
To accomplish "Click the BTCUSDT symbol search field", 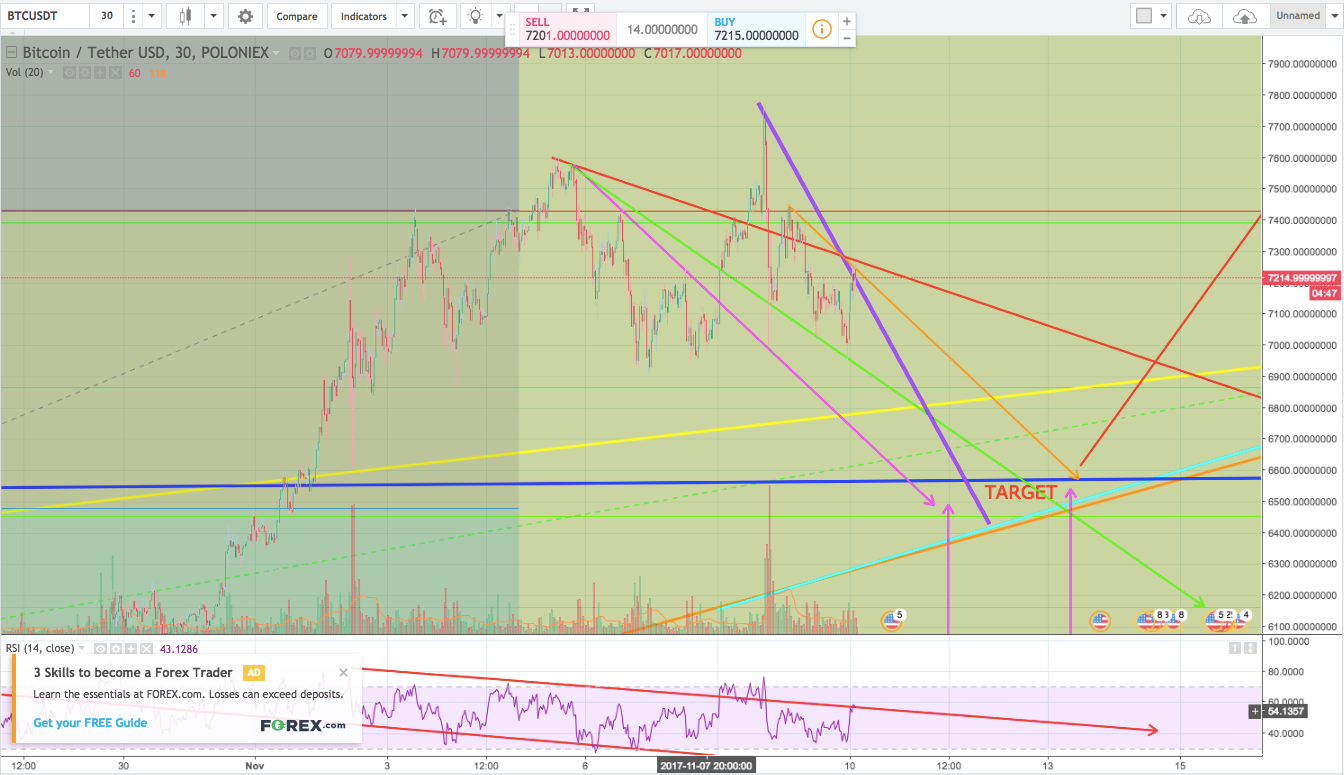I will (x=45, y=16).
